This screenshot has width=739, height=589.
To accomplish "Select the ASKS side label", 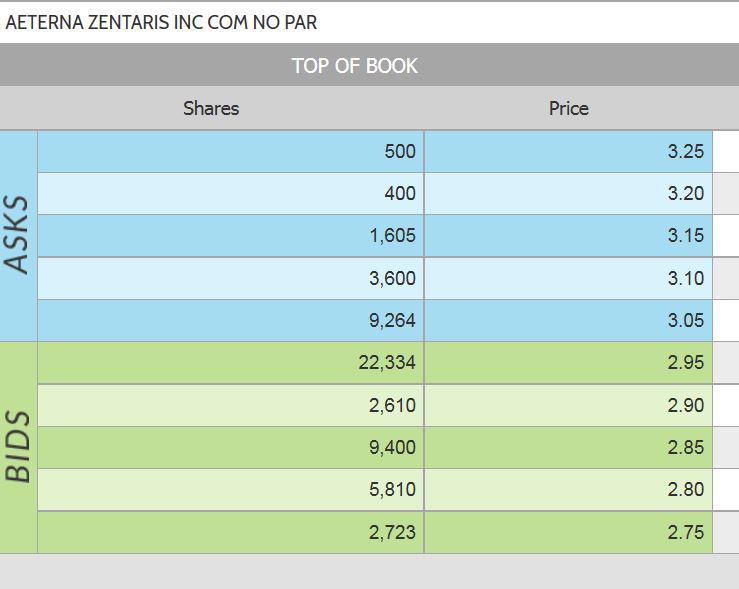I will pyautogui.click(x=18, y=236).
